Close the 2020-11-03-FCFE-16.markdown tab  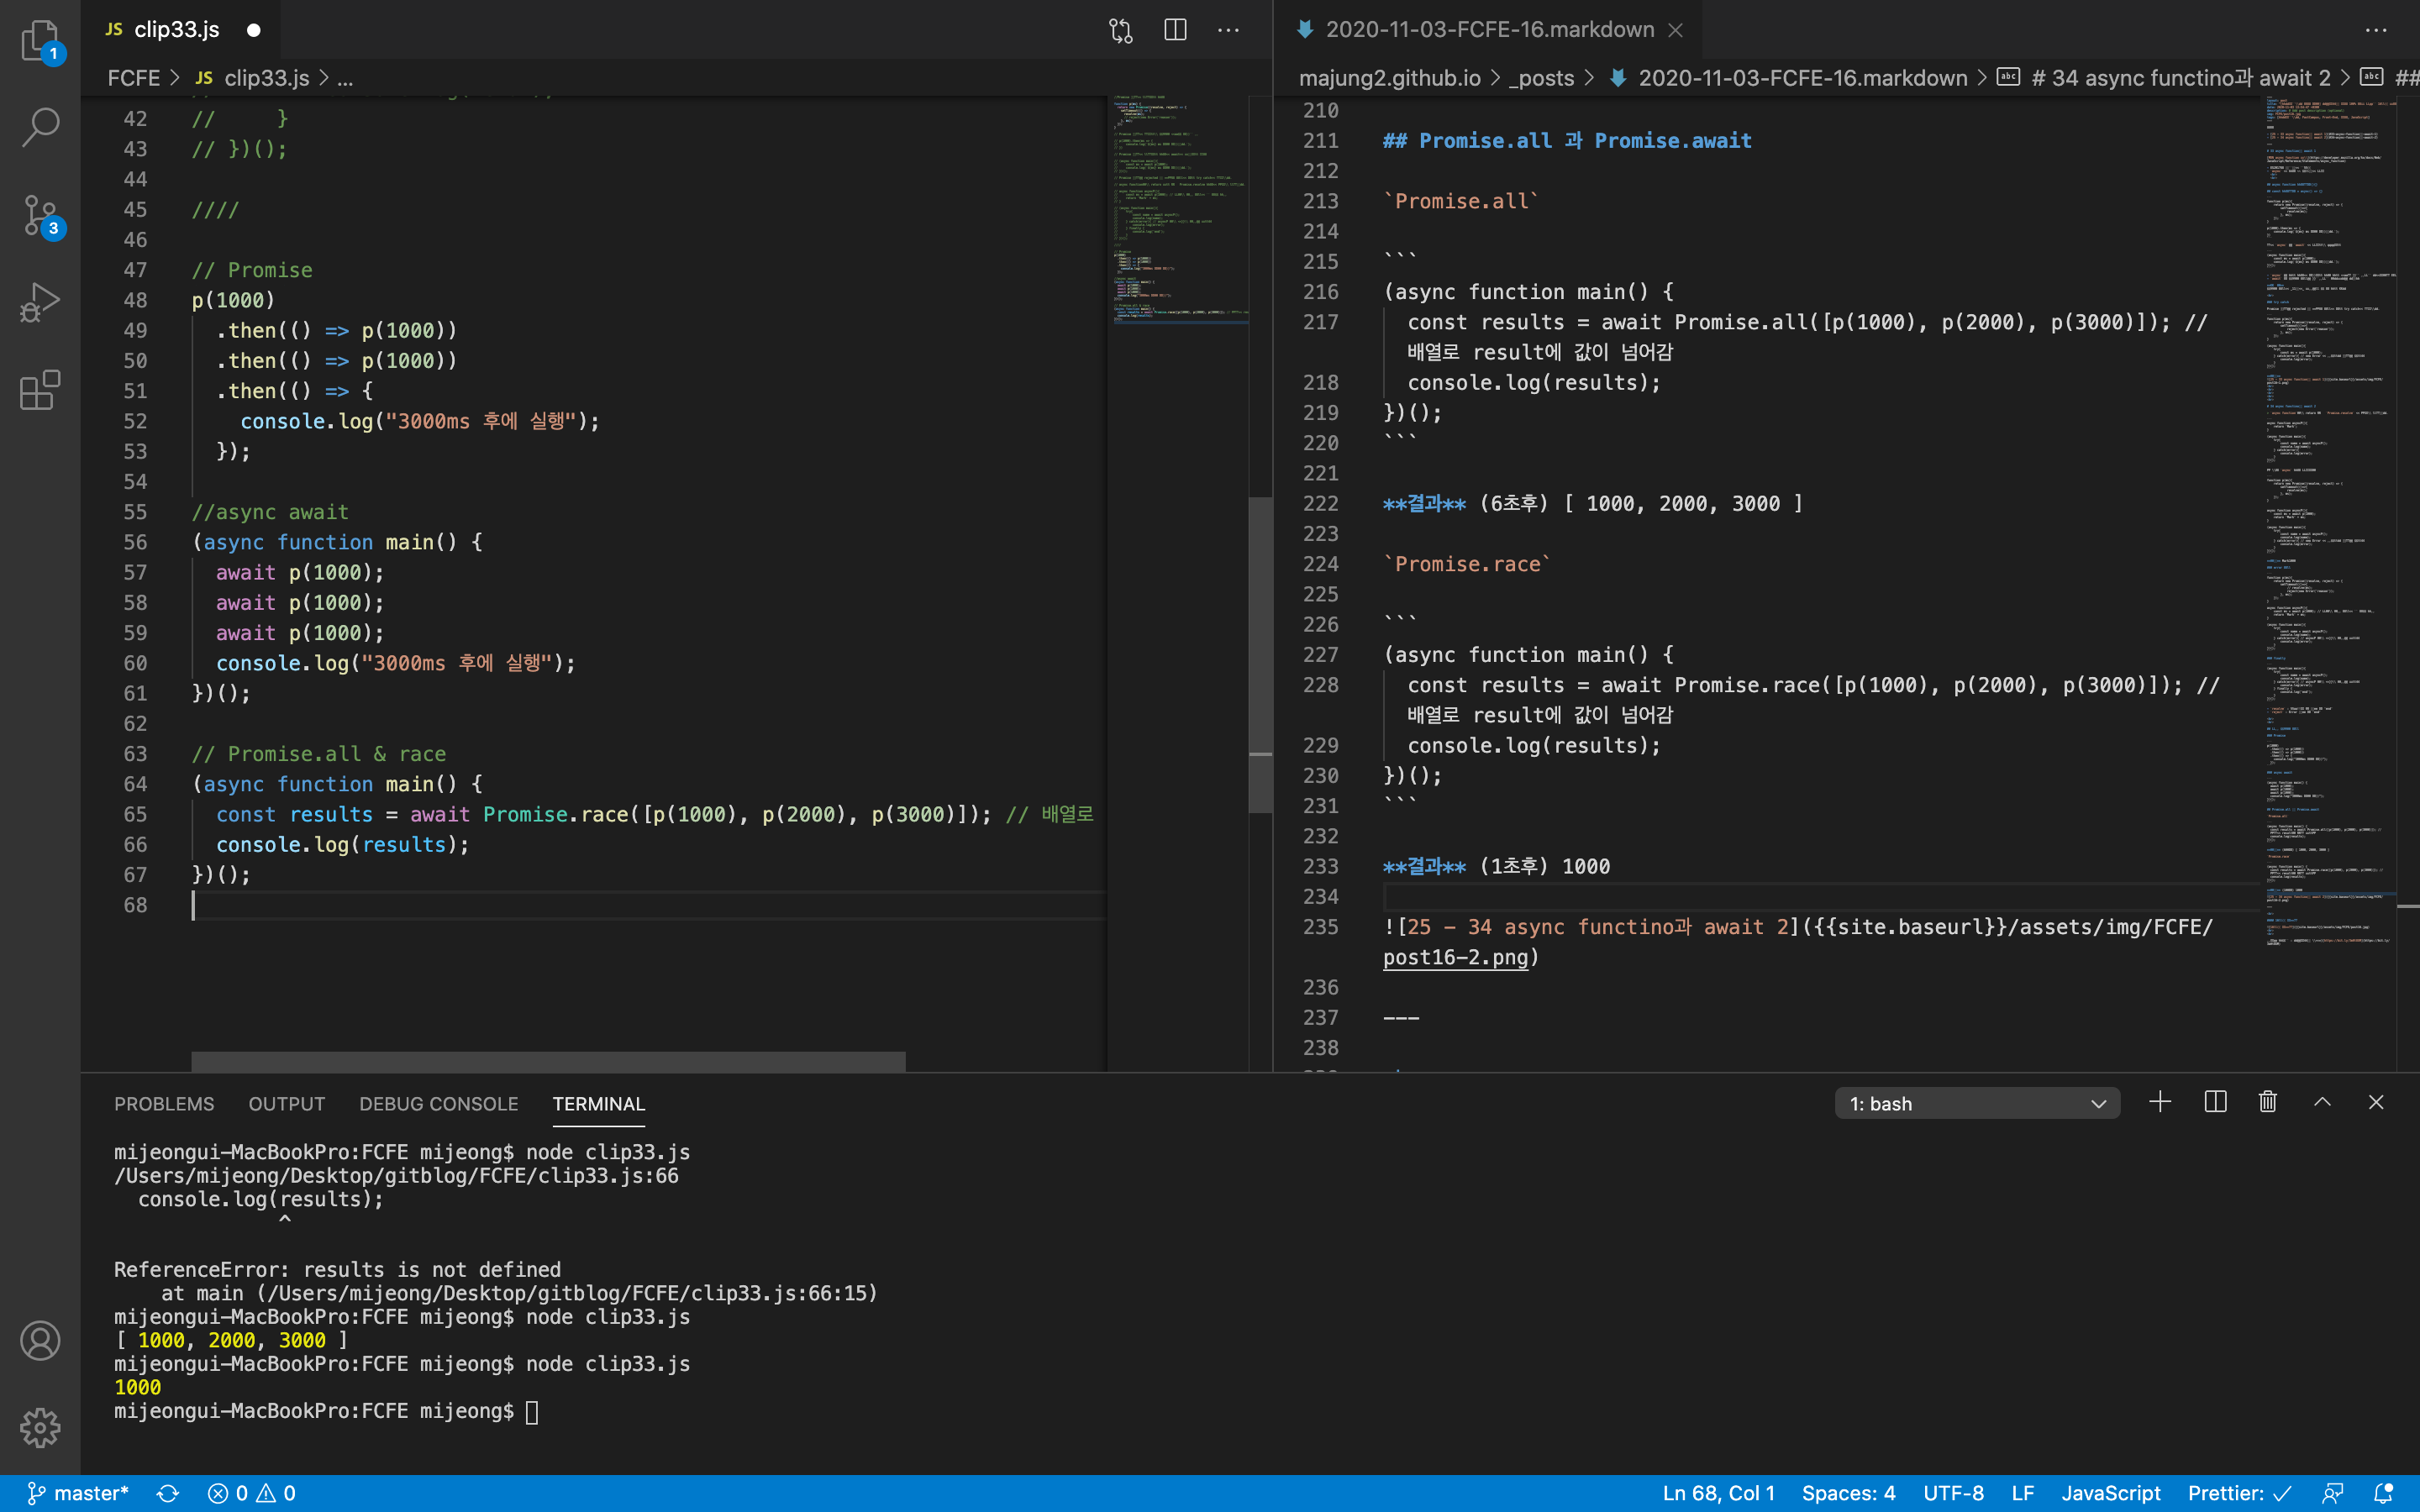[1676, 30]
